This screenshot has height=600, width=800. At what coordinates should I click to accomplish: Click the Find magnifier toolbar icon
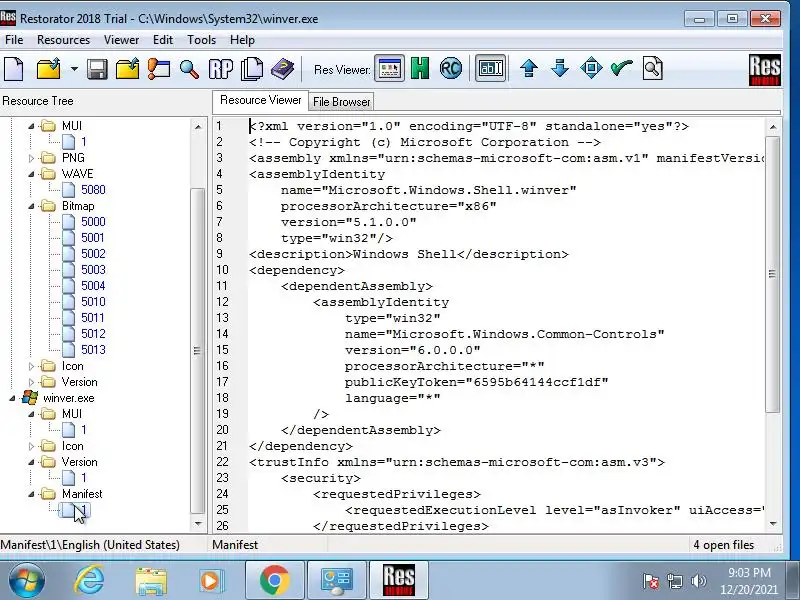click(189, 68)
